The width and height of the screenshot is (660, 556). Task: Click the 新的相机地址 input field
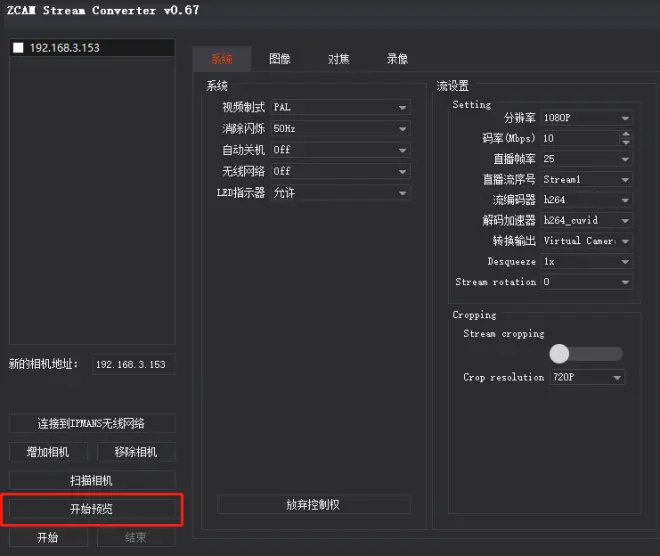(x=133, y=364)
